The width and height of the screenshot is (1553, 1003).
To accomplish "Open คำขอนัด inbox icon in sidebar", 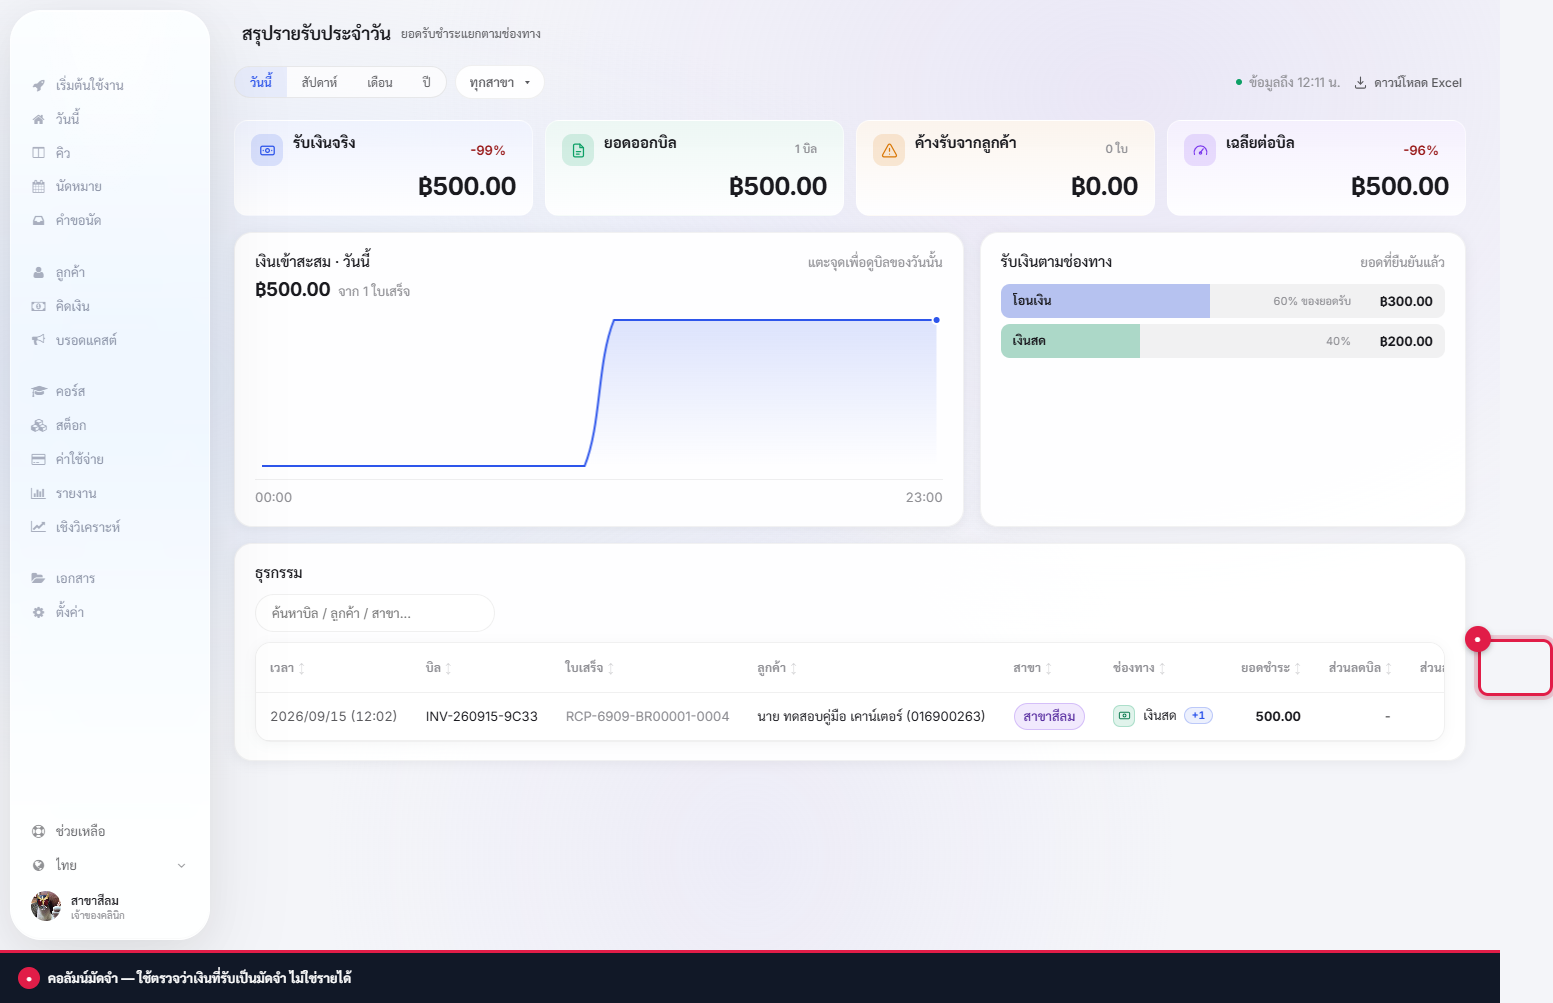I will (x=38, y=221).
